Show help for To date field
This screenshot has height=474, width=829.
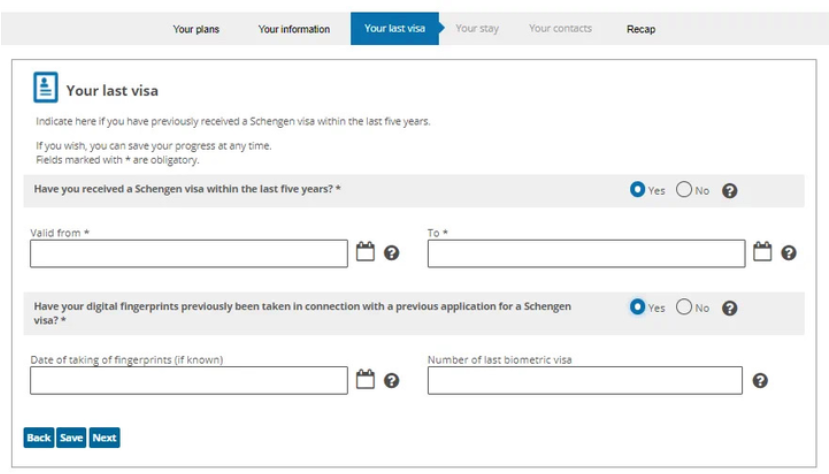click(x=788, y=253)
